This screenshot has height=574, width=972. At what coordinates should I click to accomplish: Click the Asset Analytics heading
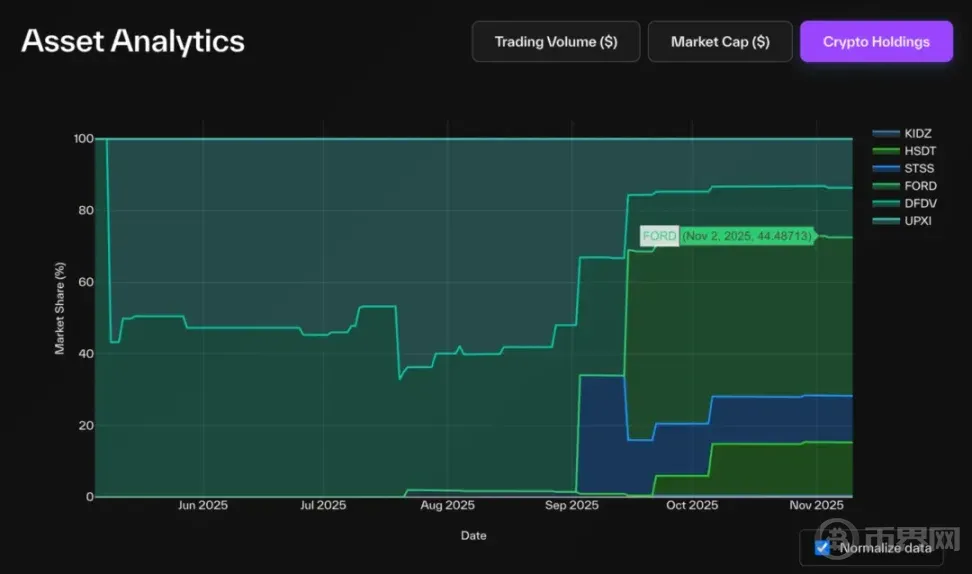pyautogui.click(x=133, y=41)
